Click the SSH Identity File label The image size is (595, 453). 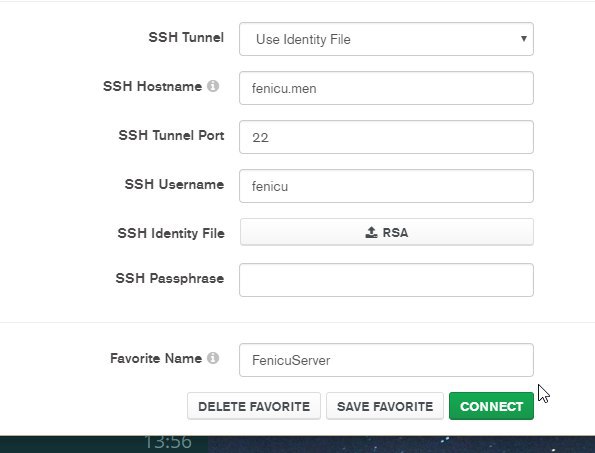(x=171, y=233)
